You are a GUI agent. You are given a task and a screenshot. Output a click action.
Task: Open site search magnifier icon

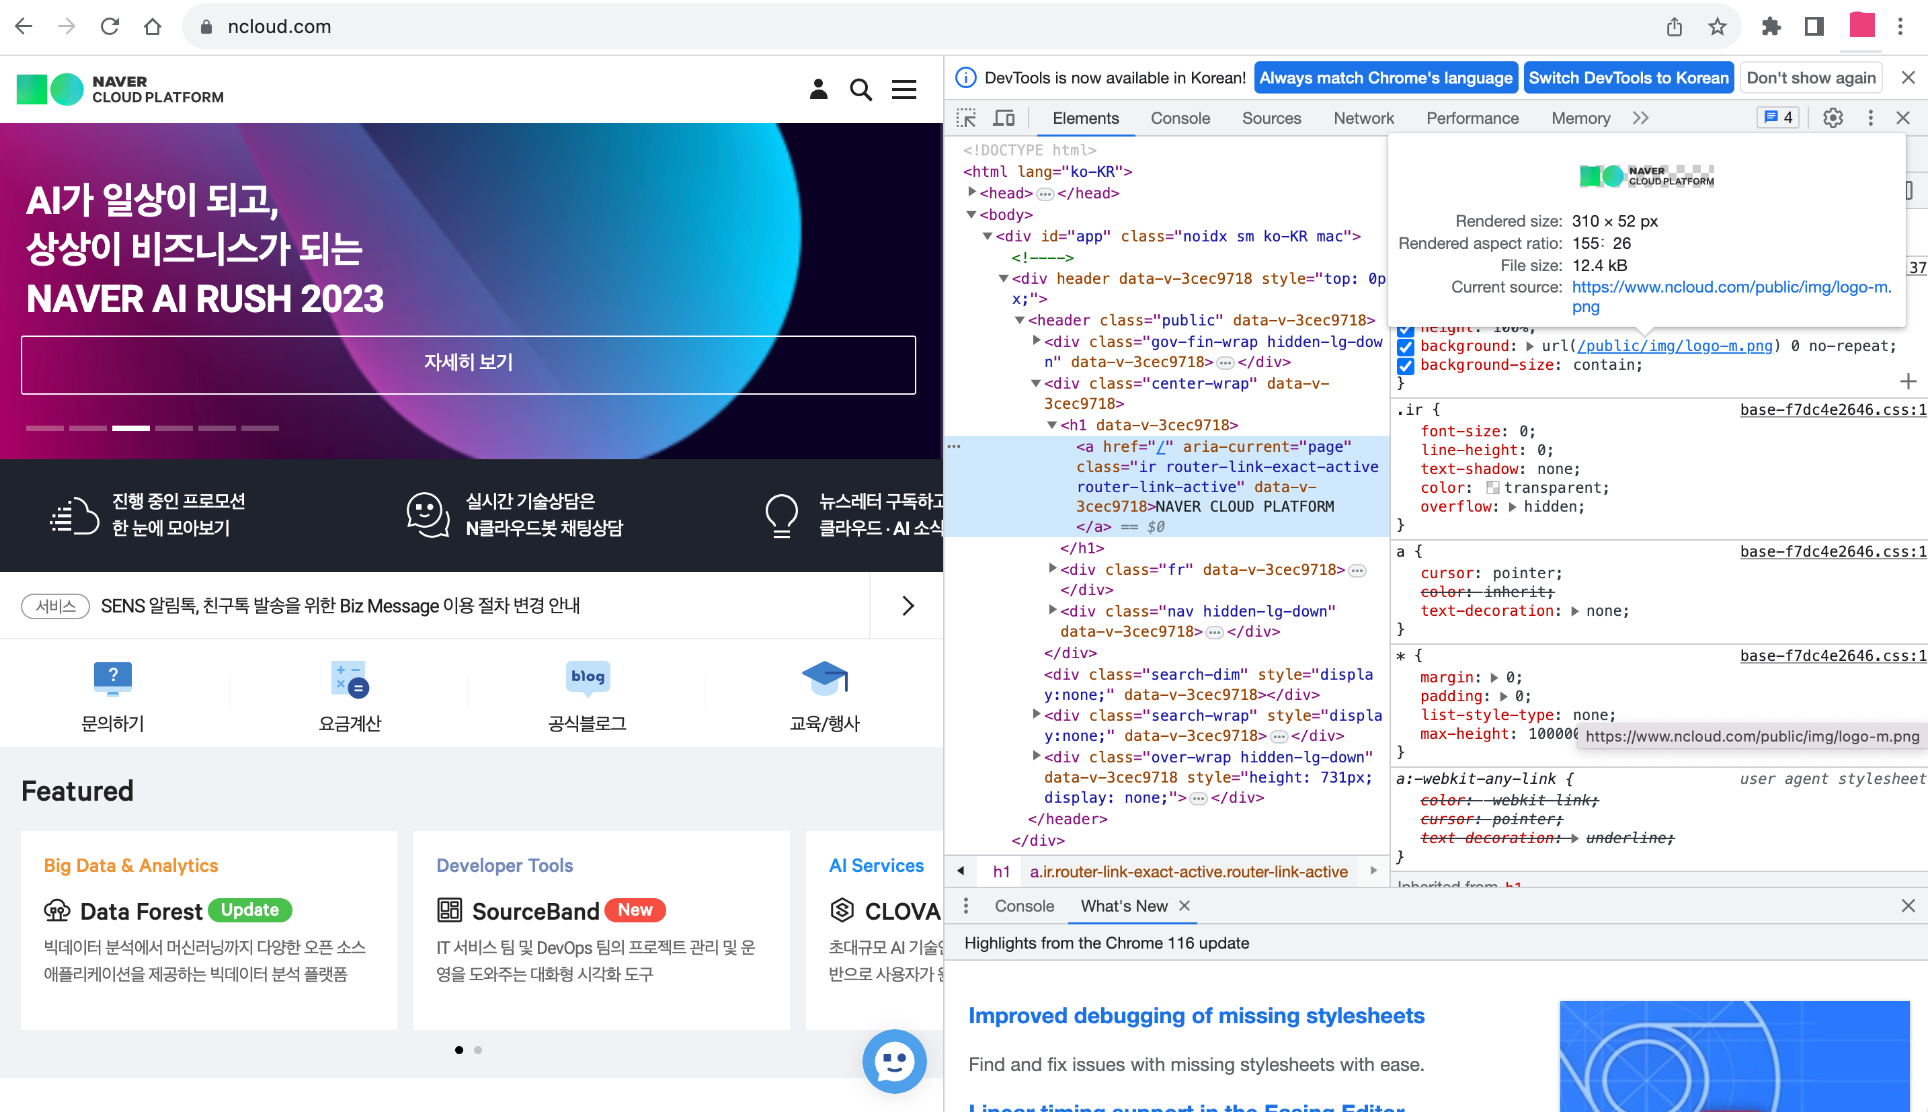[861, 90]
